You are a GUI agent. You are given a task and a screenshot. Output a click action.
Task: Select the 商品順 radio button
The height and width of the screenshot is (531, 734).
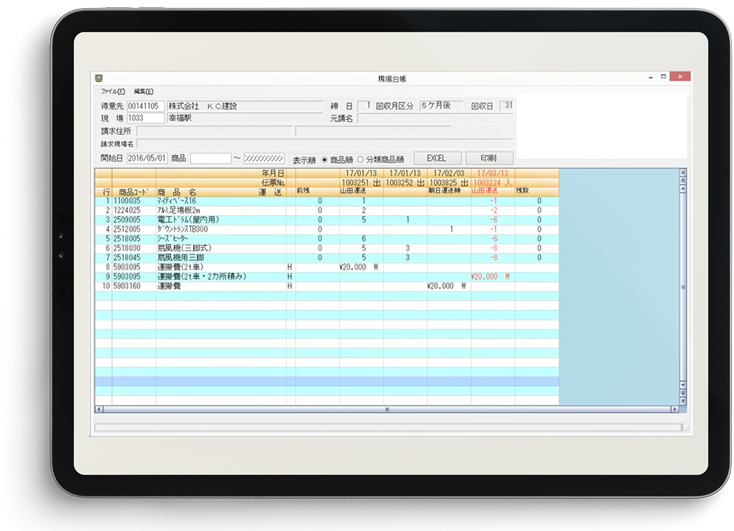(x=324, y=160)
